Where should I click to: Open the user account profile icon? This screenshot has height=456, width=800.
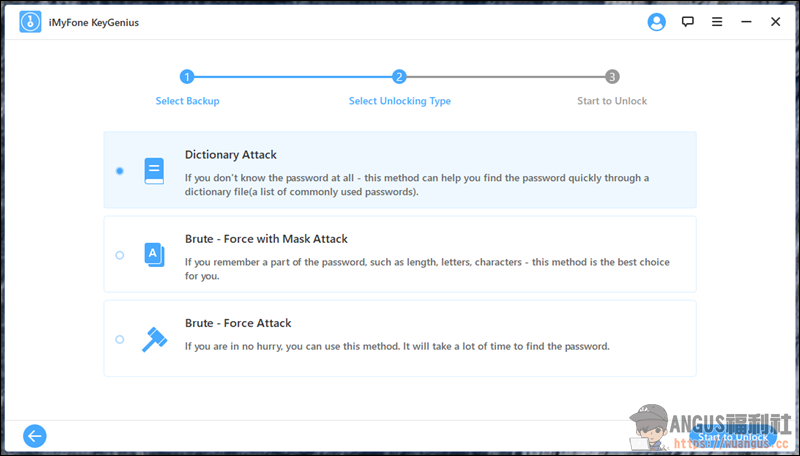click(656, 22)
